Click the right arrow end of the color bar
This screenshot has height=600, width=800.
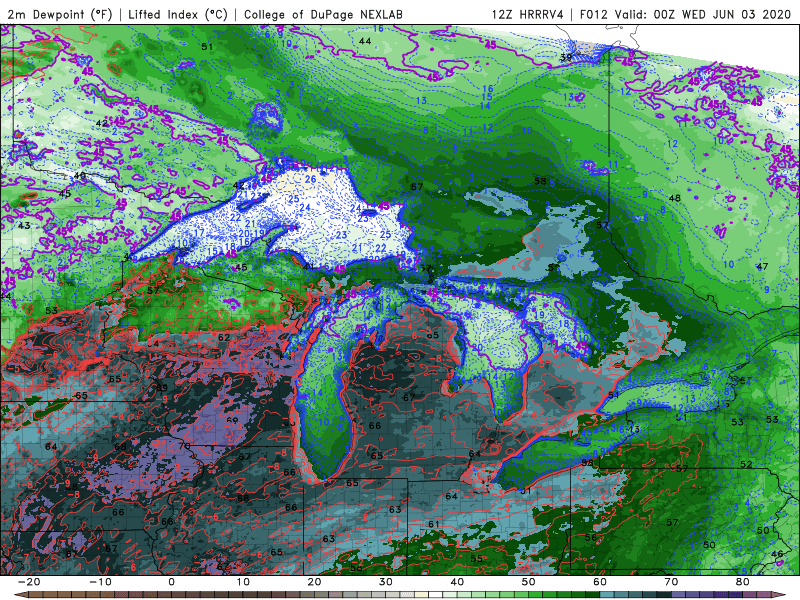(781, 595)
